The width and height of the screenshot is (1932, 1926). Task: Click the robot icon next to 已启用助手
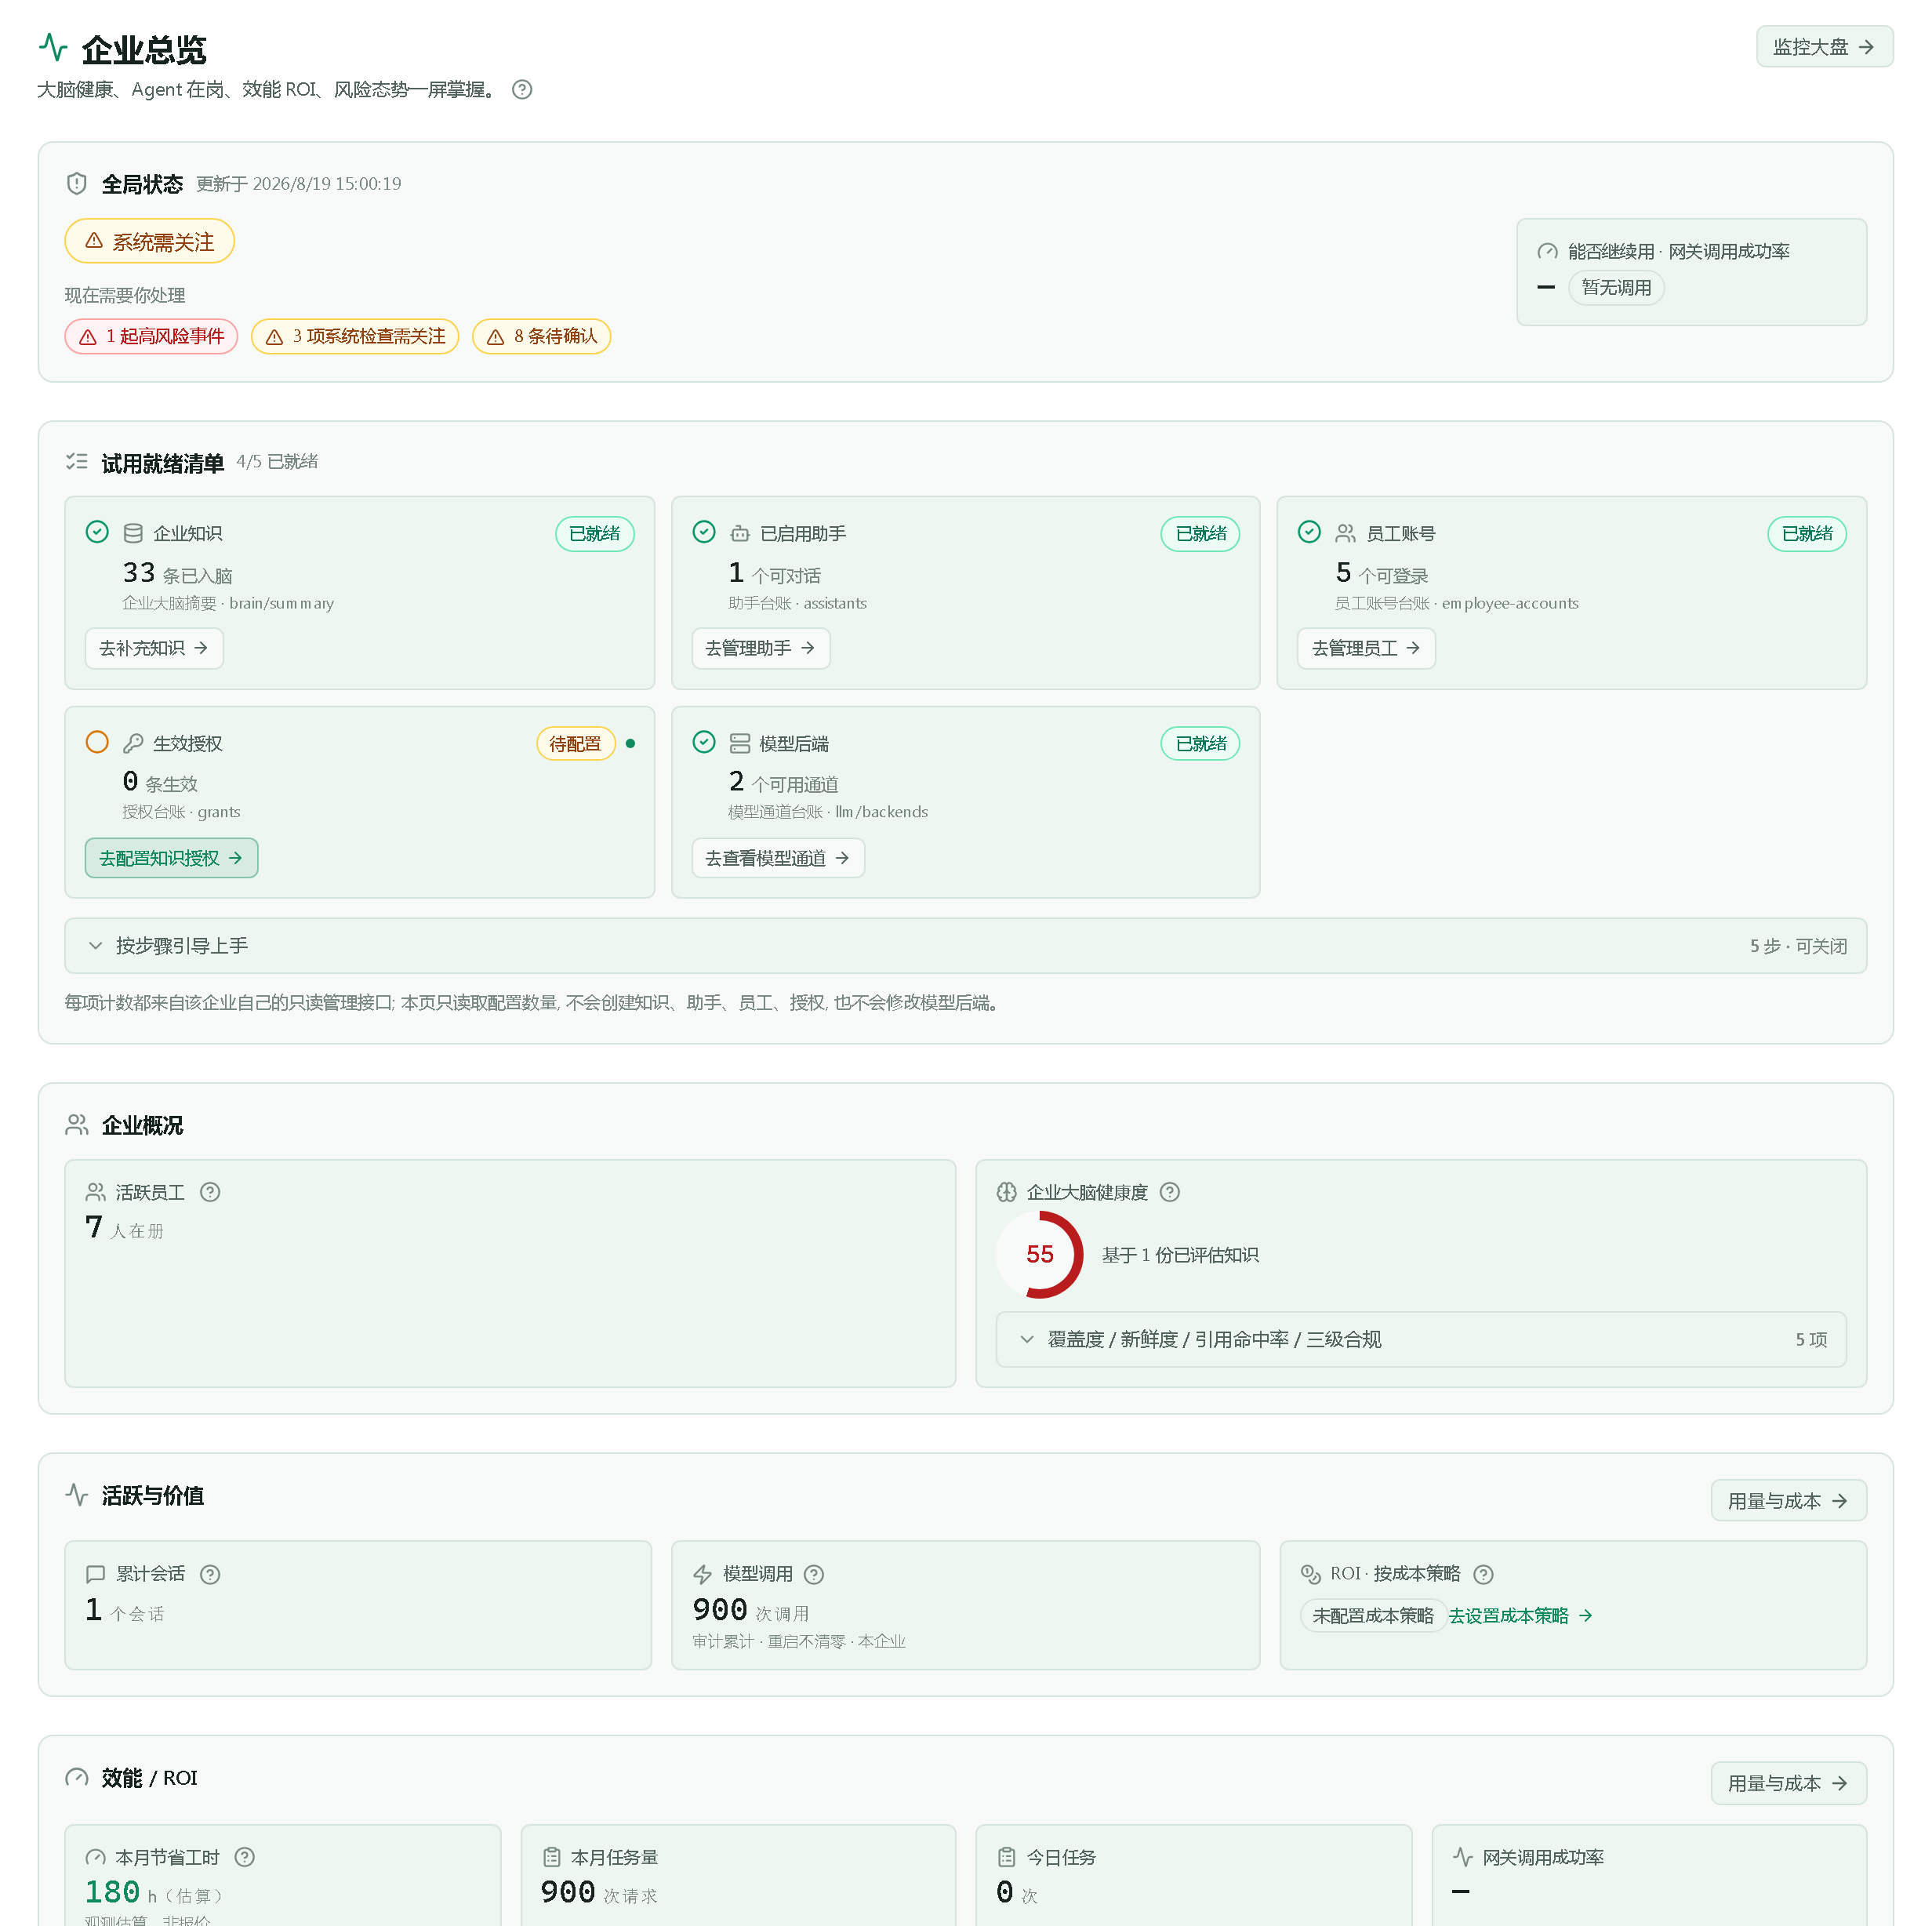[x=740, y=533]
